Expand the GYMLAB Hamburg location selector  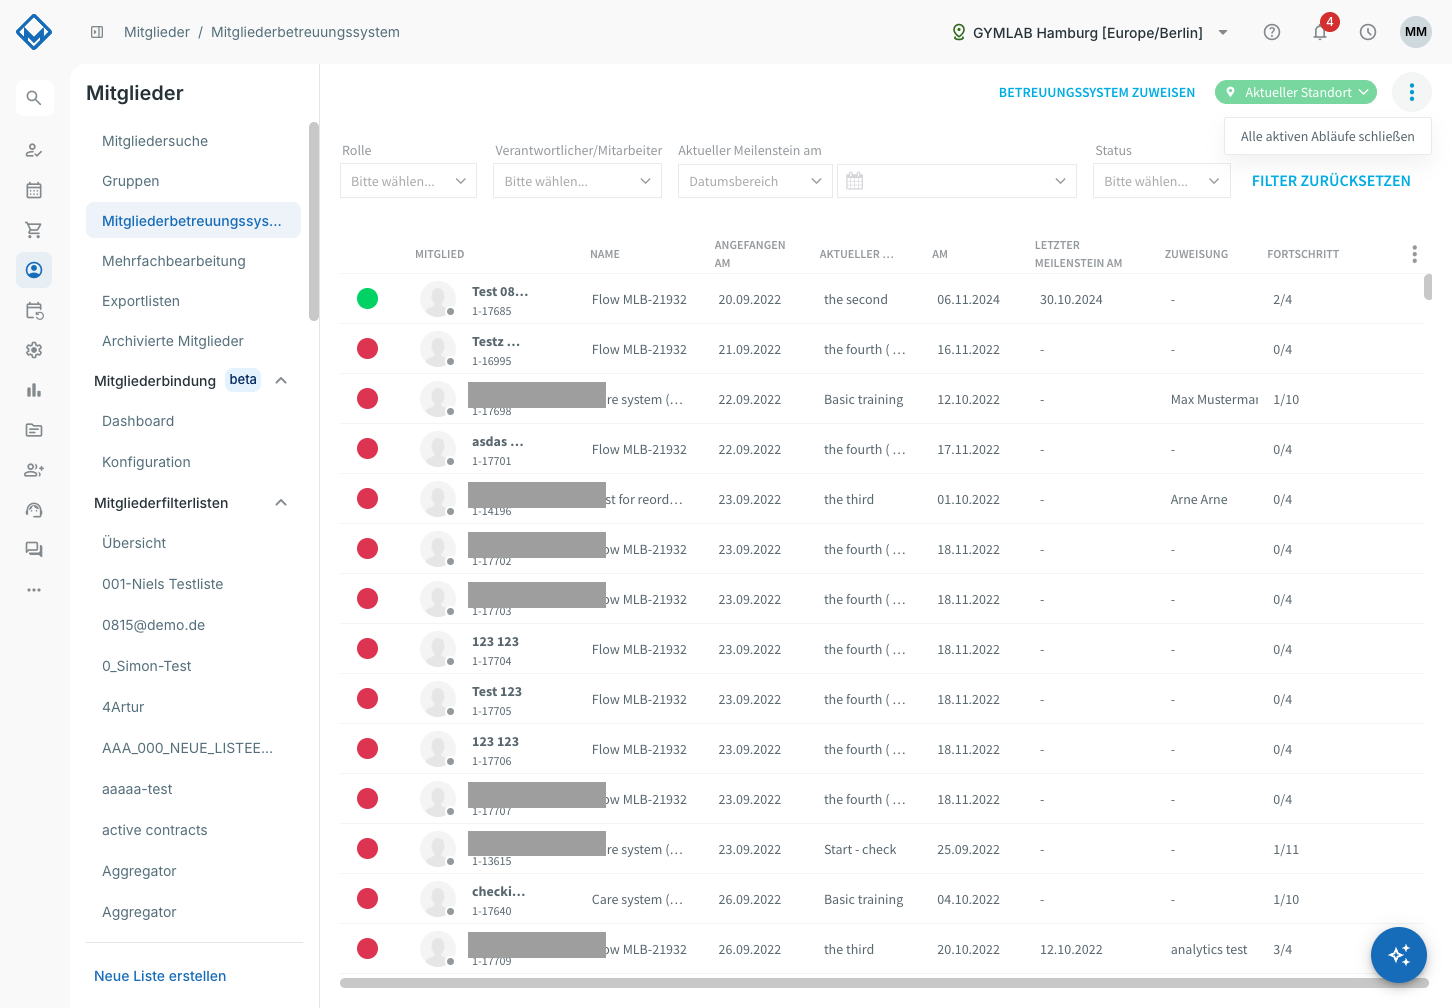coord(1090,32)
